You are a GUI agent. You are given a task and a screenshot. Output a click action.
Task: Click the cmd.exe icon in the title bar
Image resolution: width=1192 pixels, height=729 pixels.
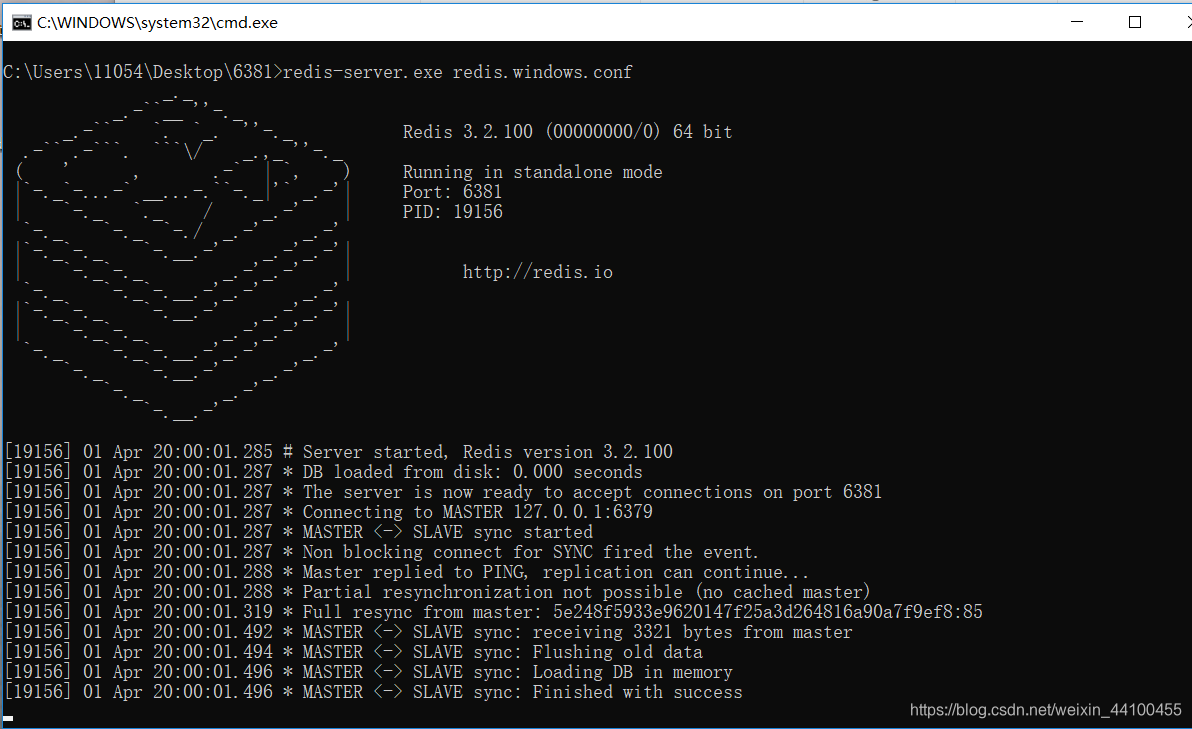pos(21,23)
